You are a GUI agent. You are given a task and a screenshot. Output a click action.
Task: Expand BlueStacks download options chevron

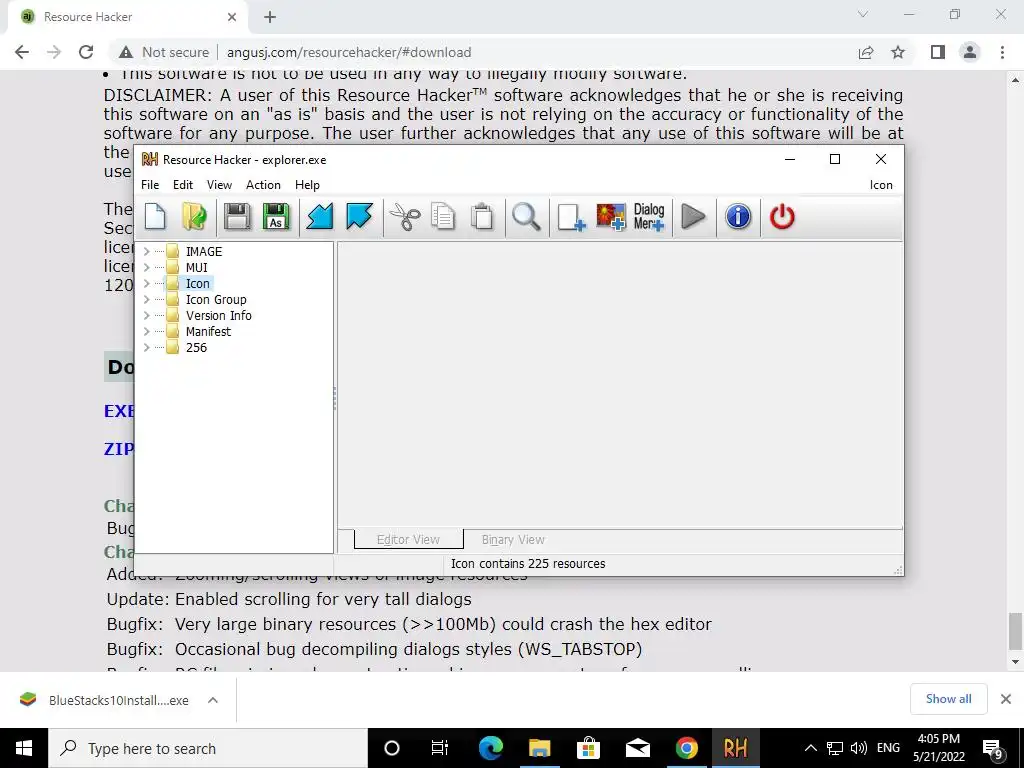[213, 700]
